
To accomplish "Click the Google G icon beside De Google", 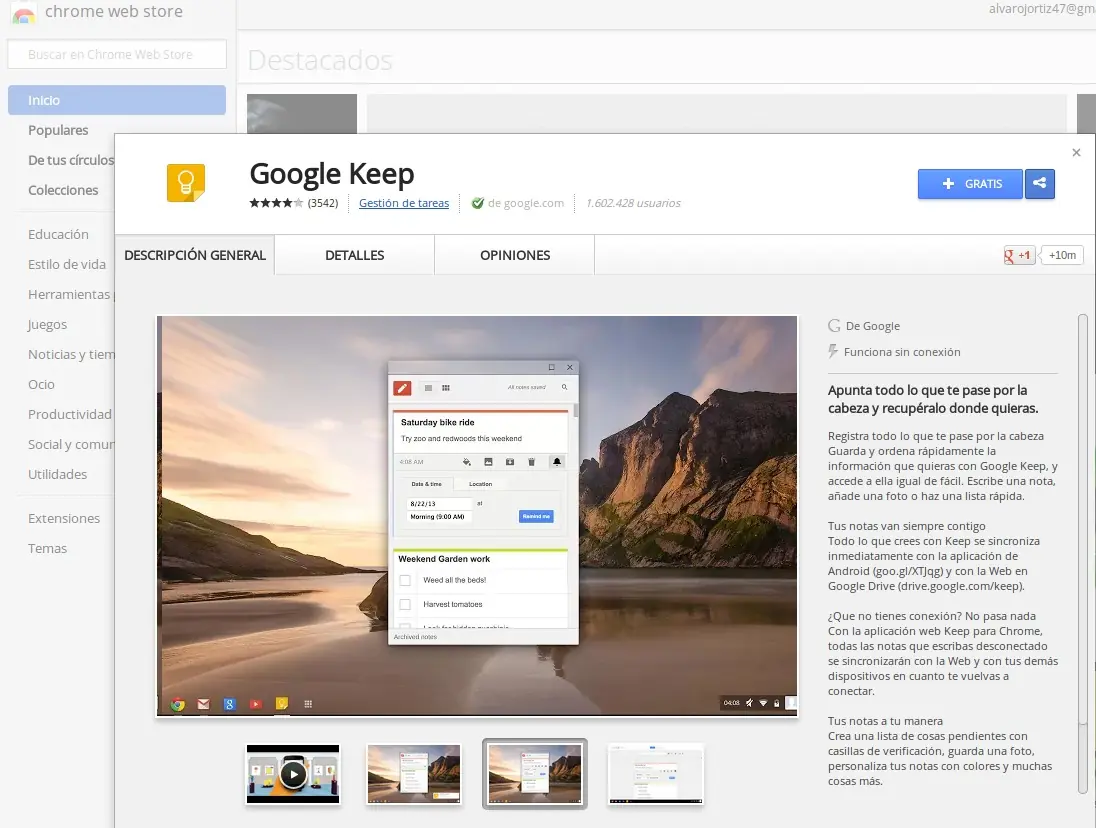I will tap(834, 326).
